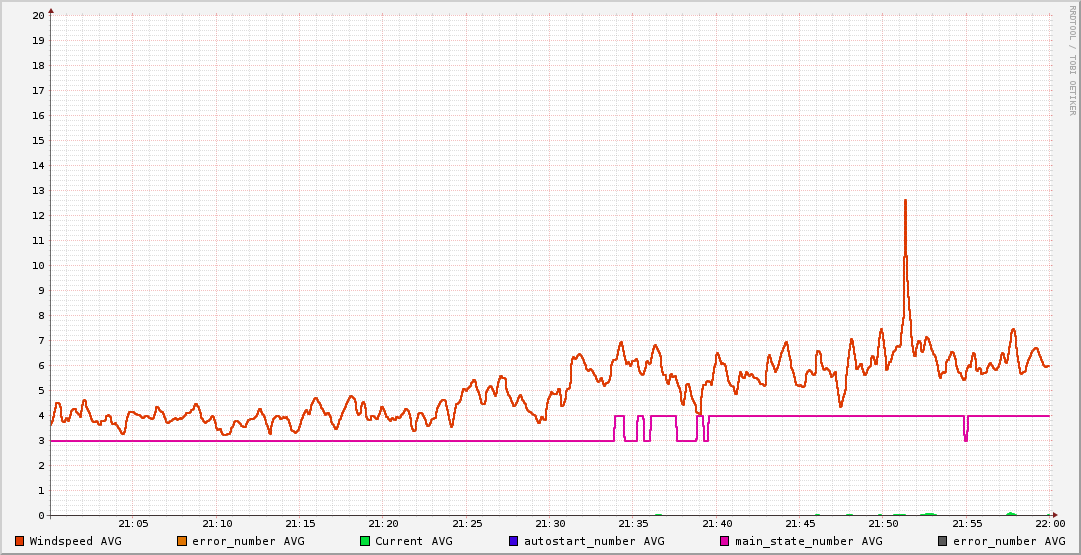
Task: Select the magenta main_state_number AVG legend swatch
Action: click(x=725, y=541)
